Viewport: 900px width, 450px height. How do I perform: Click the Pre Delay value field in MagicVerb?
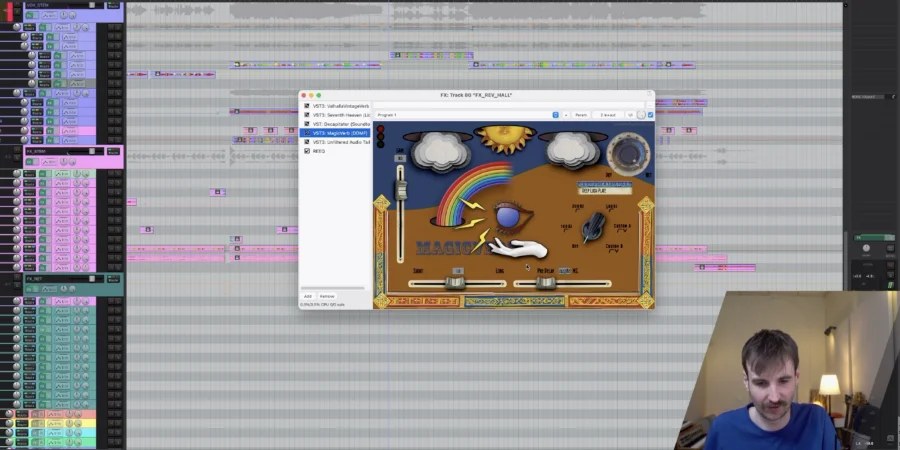click(564, 270)
